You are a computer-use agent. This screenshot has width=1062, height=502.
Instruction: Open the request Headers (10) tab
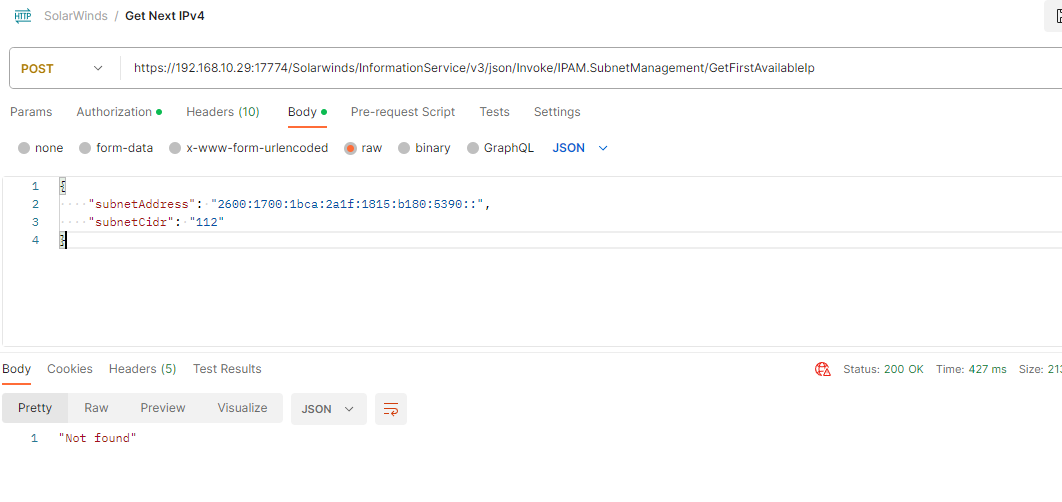pos(223,112)
